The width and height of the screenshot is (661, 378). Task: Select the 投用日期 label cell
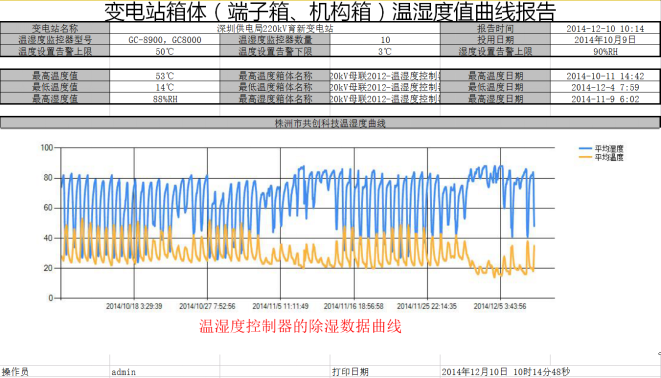click(495, 40)
